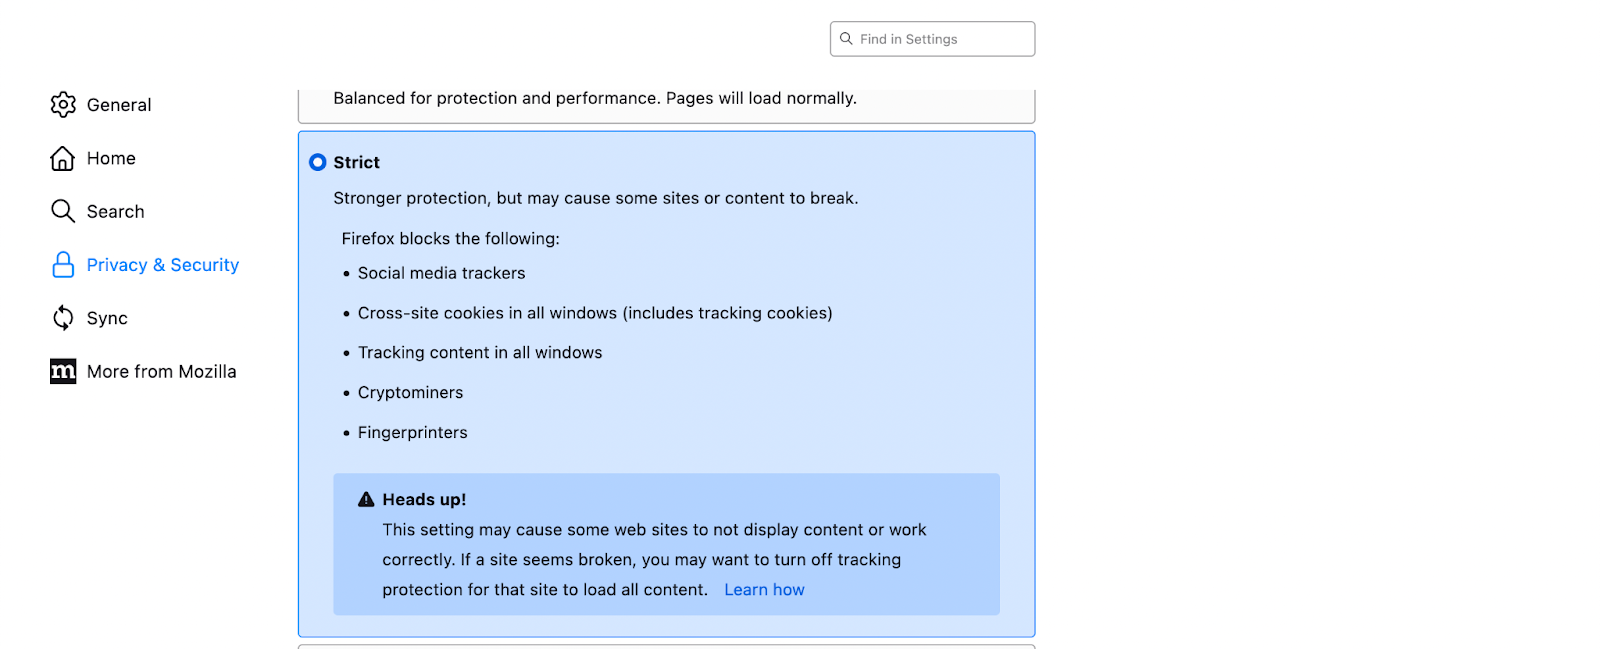
Task: Click the sidebar magnifying glass Search icon
Action: tap(63, 211)
